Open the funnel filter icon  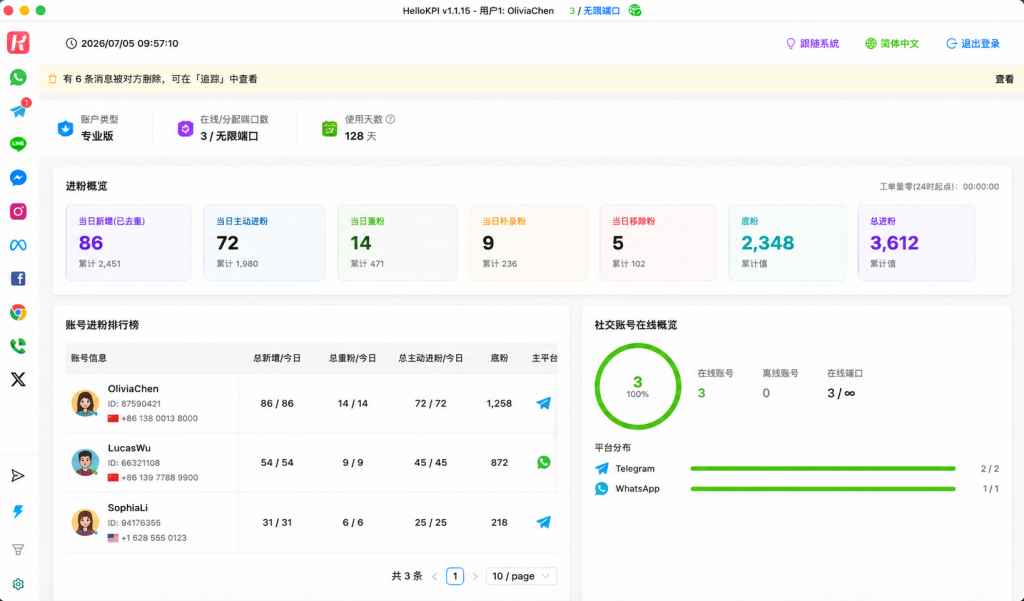click(18, 549)
